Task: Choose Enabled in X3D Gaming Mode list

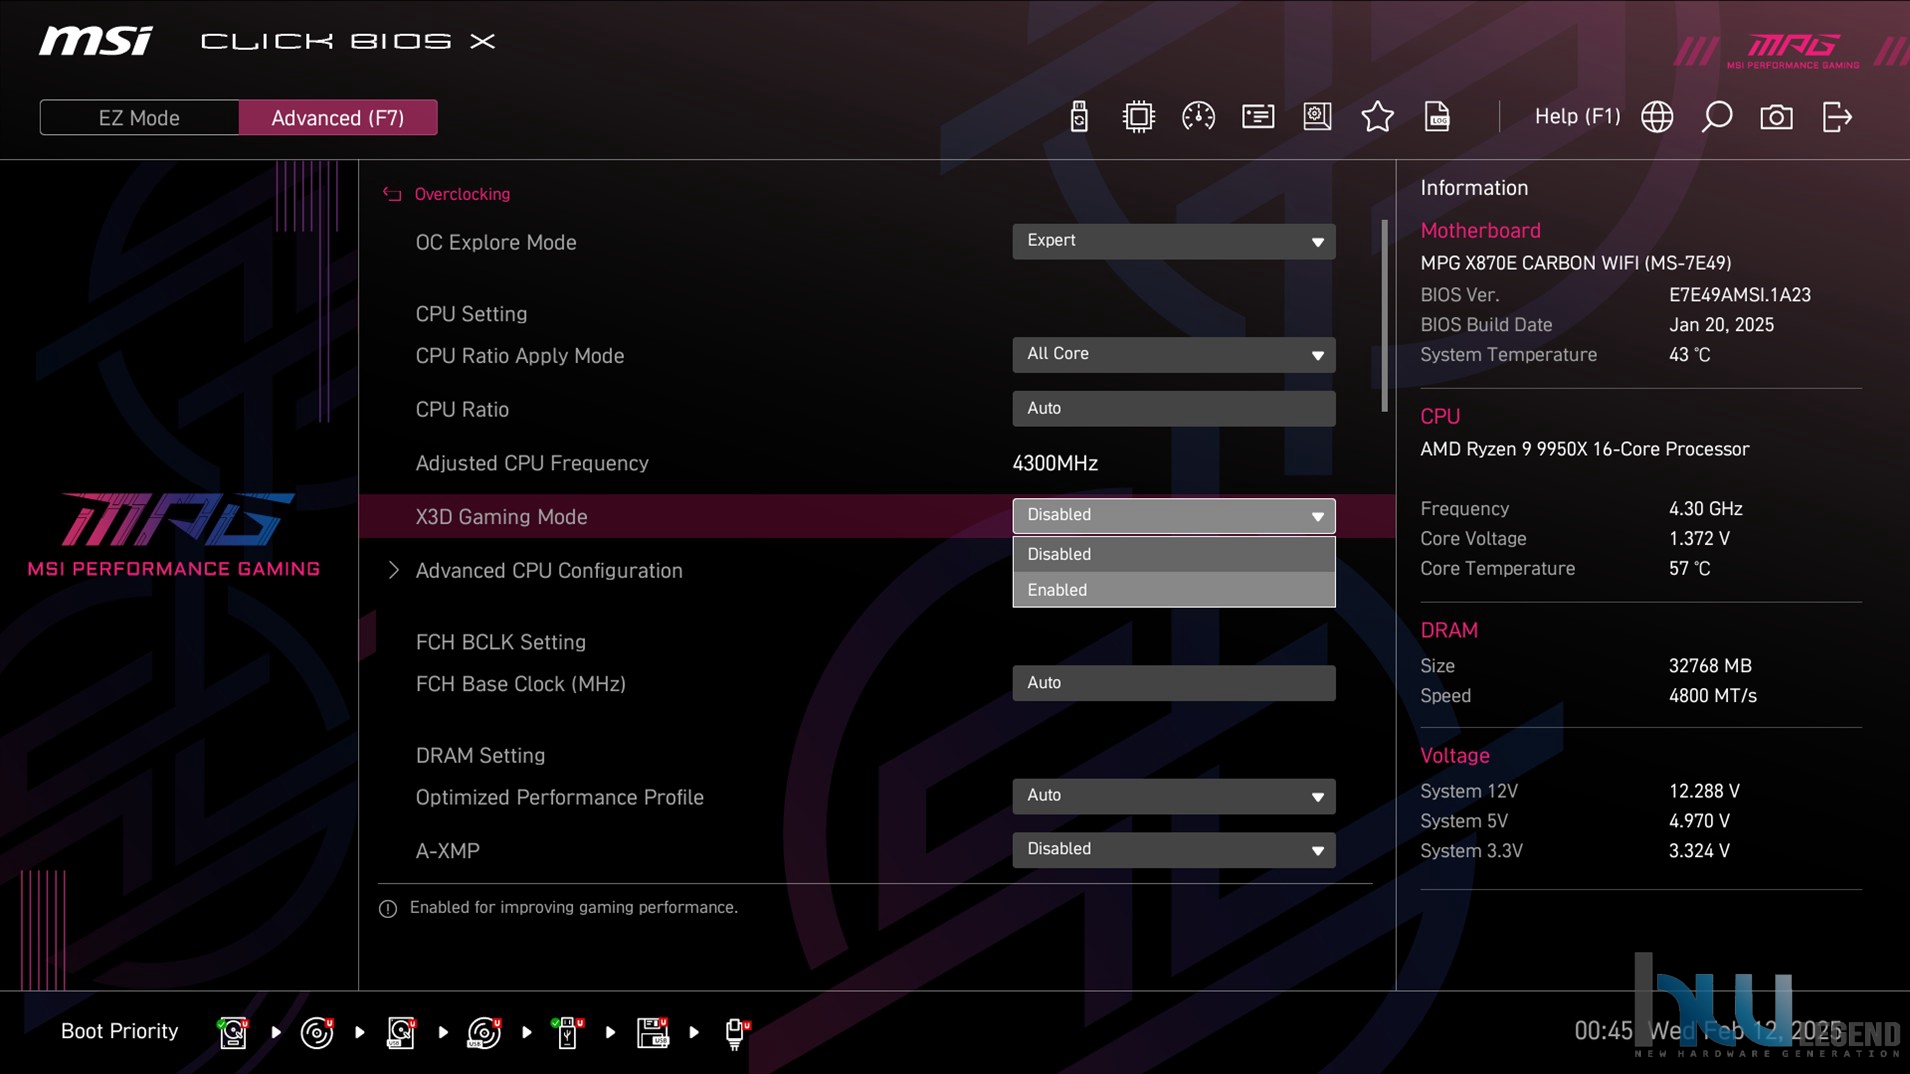Action: click(x=1173, y=590)
